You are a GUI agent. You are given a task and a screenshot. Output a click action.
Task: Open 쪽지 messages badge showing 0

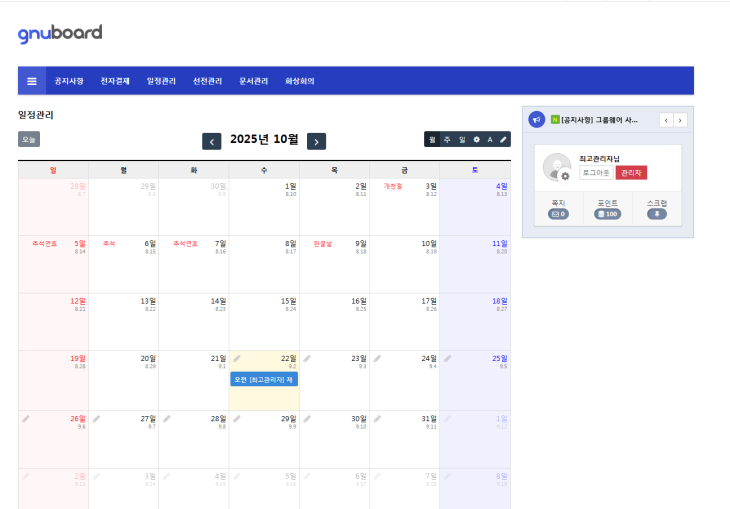click(x=558, y=214)
